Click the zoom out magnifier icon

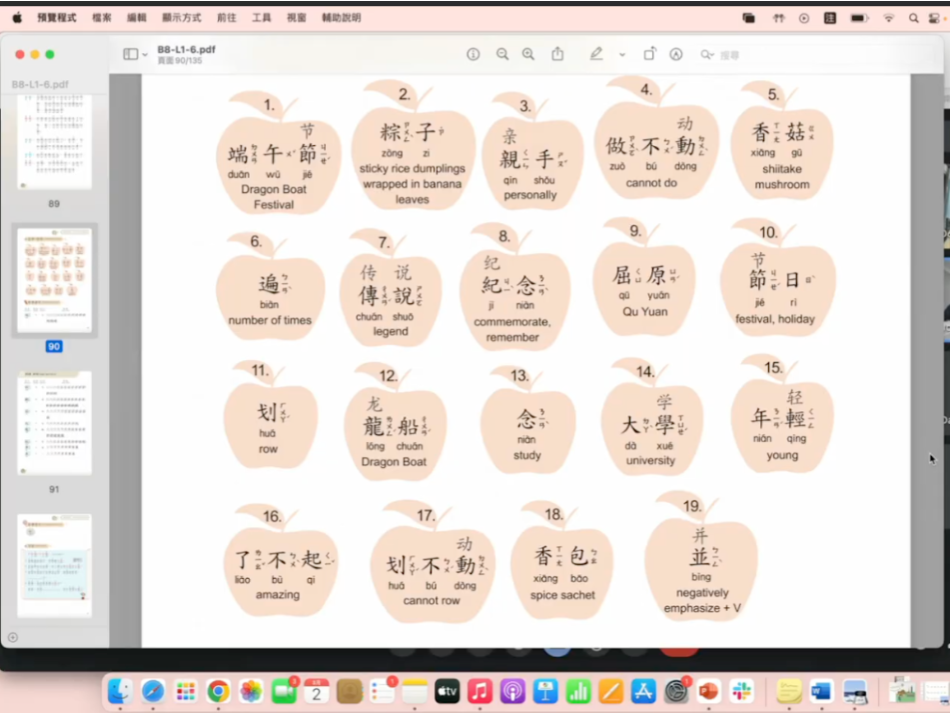502,54
